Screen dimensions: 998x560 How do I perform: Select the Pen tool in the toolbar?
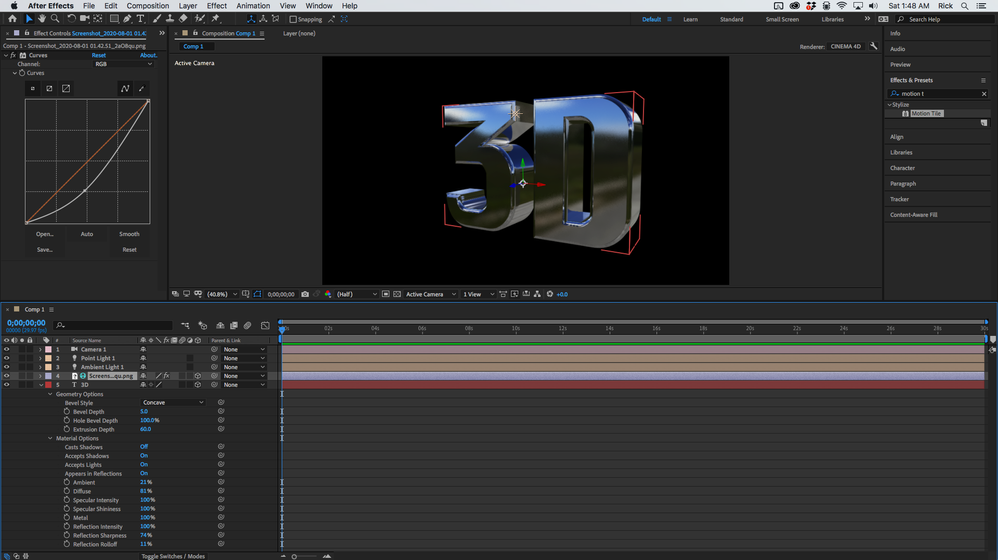[x=127, y=19]
